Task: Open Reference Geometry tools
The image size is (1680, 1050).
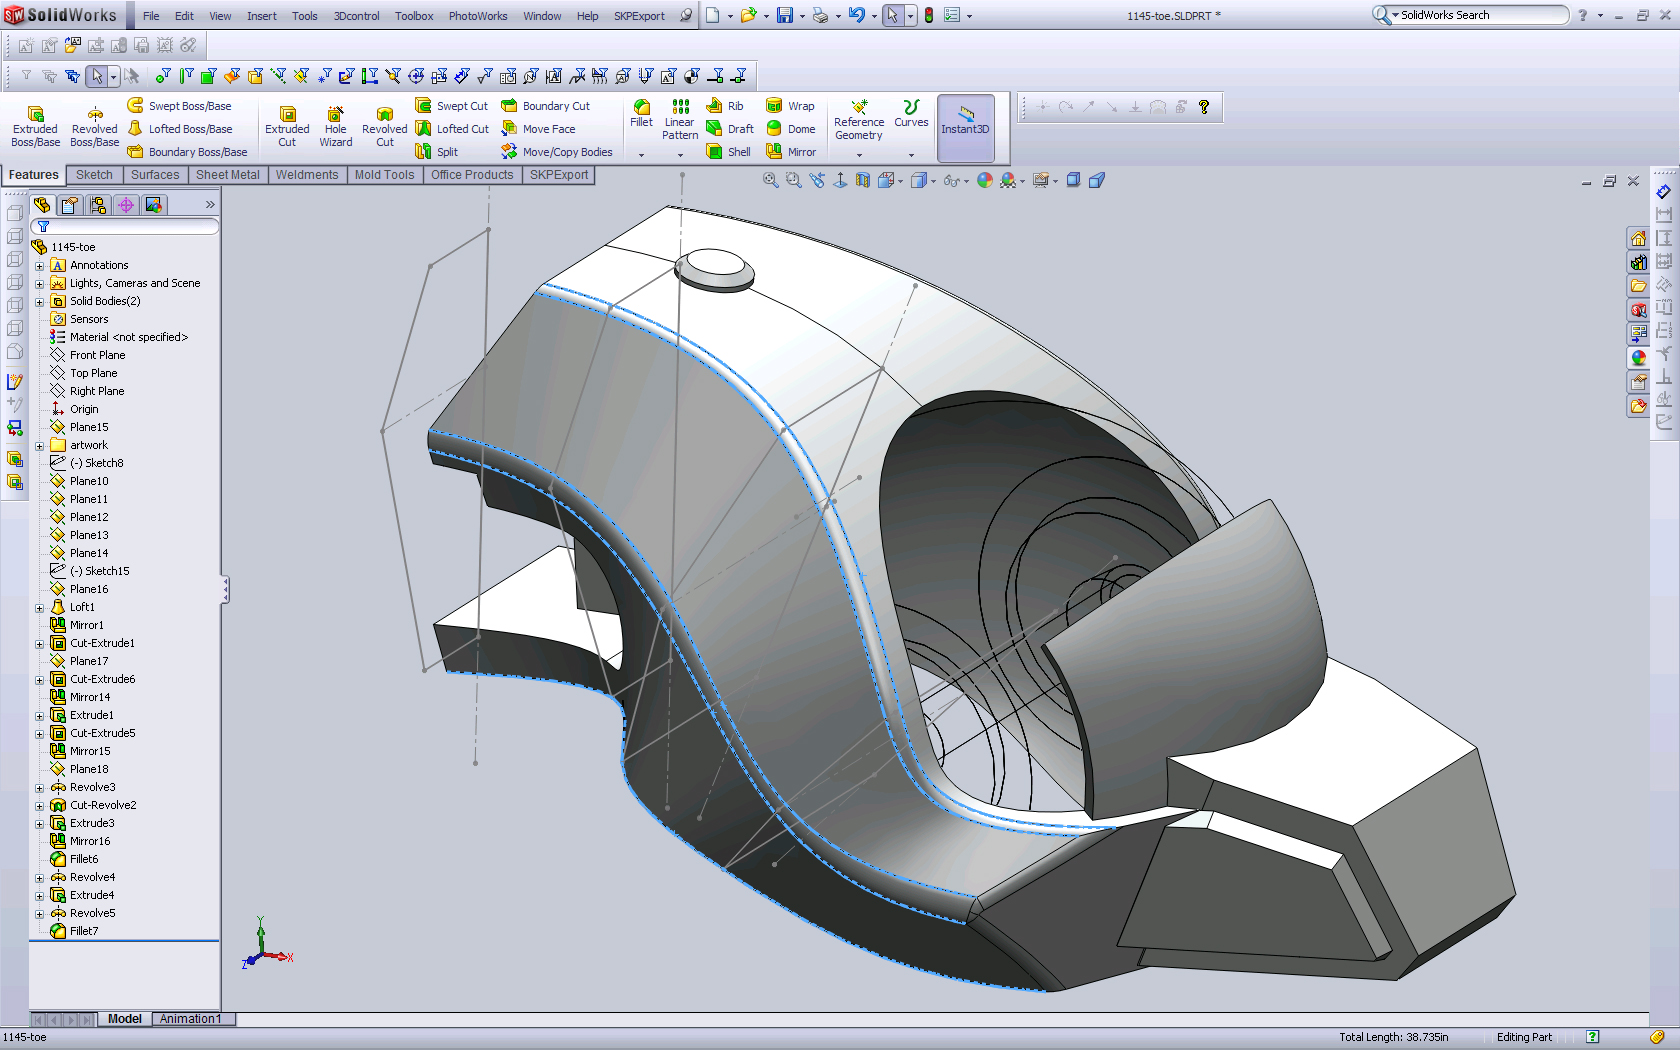Action: pos(859,120)
